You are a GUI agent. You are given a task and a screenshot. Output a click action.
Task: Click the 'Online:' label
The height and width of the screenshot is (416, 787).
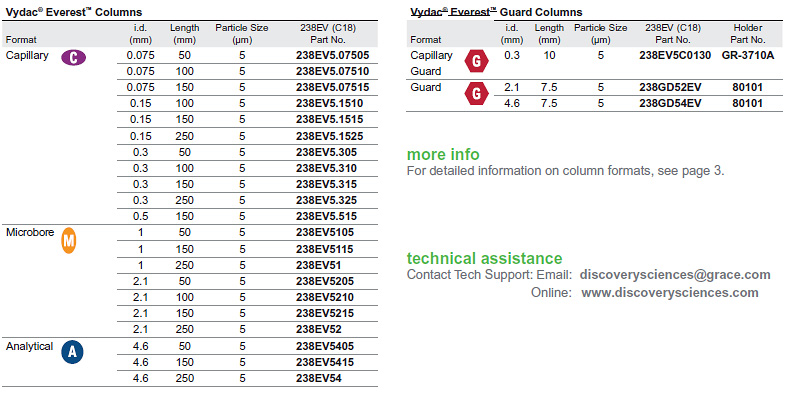pyautogui.click(x=551, y=293)
